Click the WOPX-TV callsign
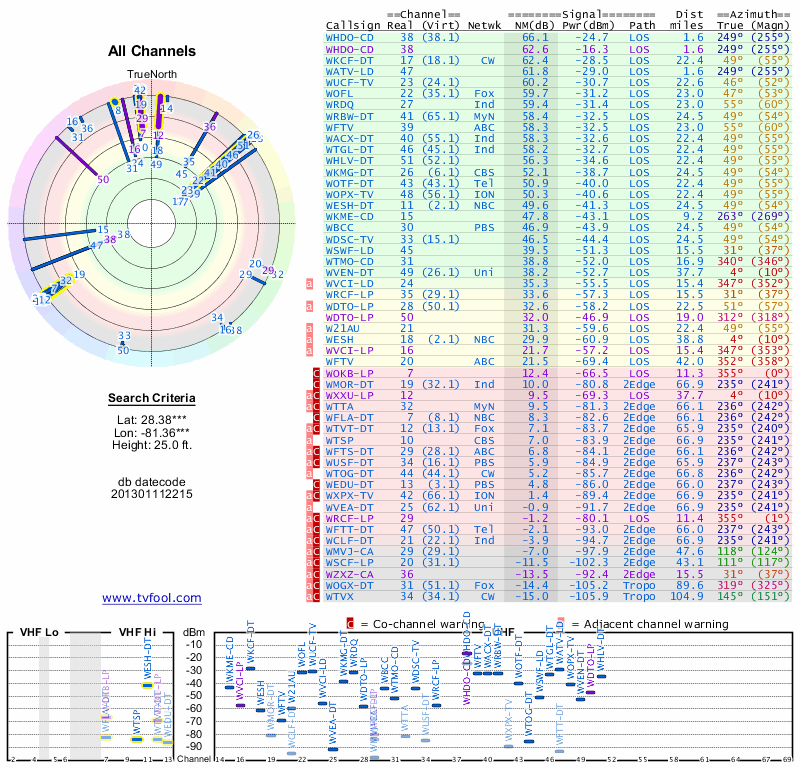Image resolution: width=800 pixels, height=768 pixels. point(349,194)
